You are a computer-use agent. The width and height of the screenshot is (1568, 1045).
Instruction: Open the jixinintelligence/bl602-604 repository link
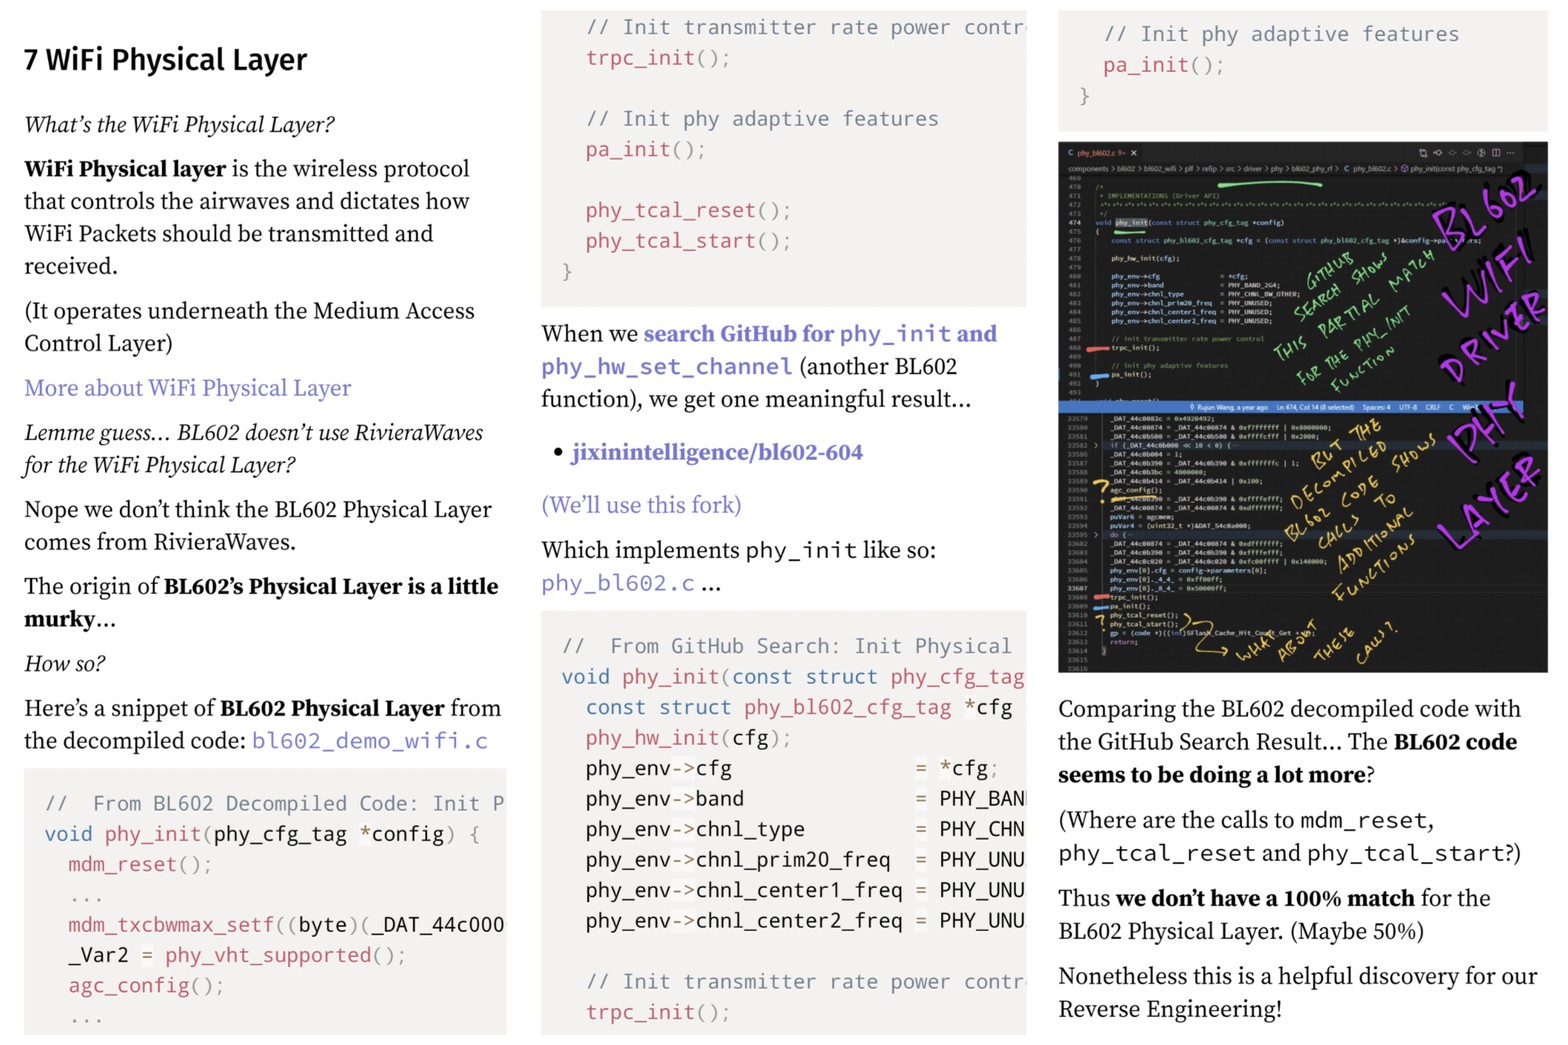pyautogui.click(x=717, y=453)
